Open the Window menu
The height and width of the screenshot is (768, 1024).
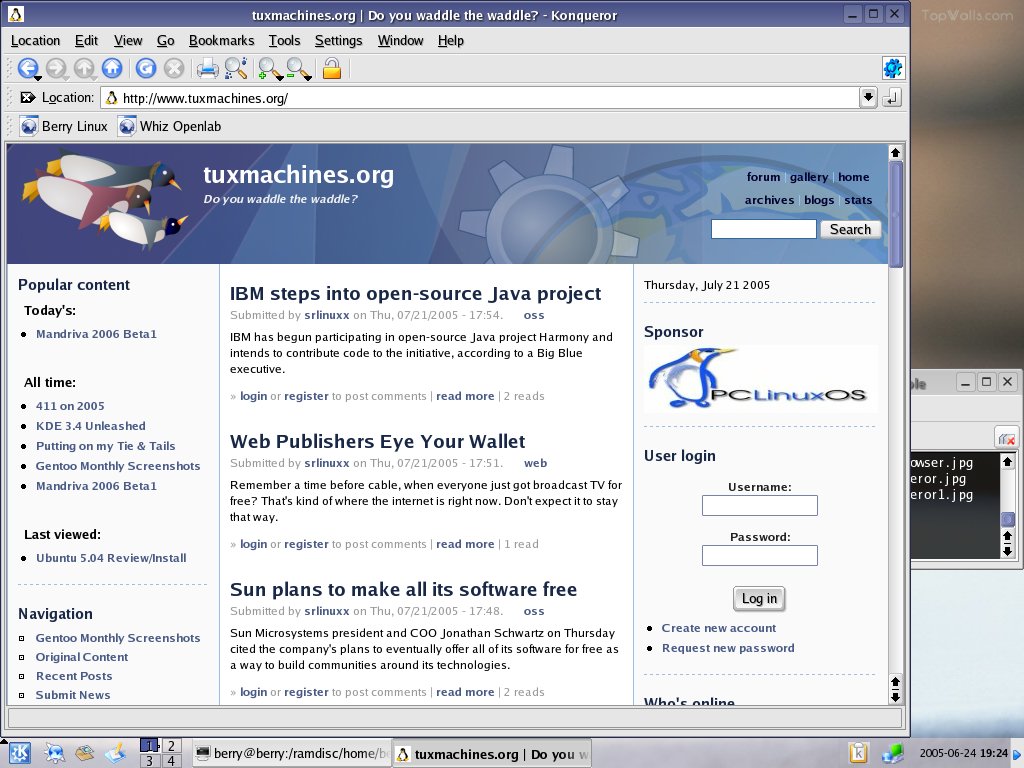tap(400, 40)
